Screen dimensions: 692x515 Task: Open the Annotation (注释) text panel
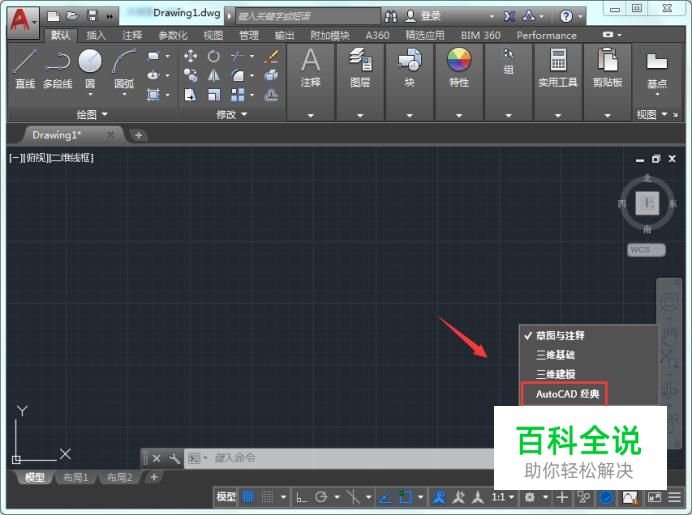(x=310, y=67)
